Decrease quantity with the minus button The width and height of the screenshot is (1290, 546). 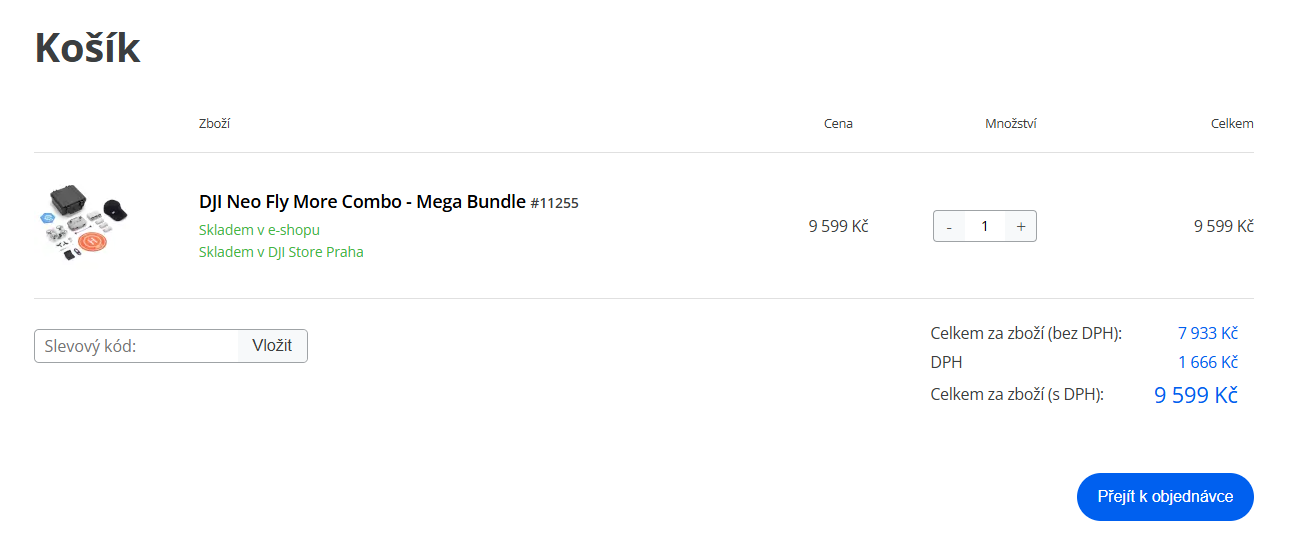[949, 226]
